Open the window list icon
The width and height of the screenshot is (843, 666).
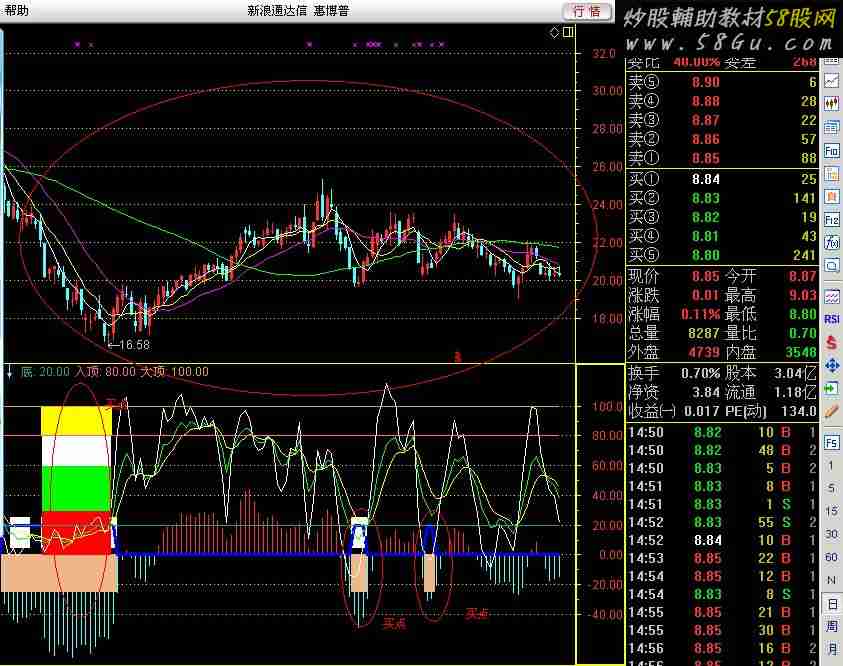pyautogui.click(x=832, y=127)
